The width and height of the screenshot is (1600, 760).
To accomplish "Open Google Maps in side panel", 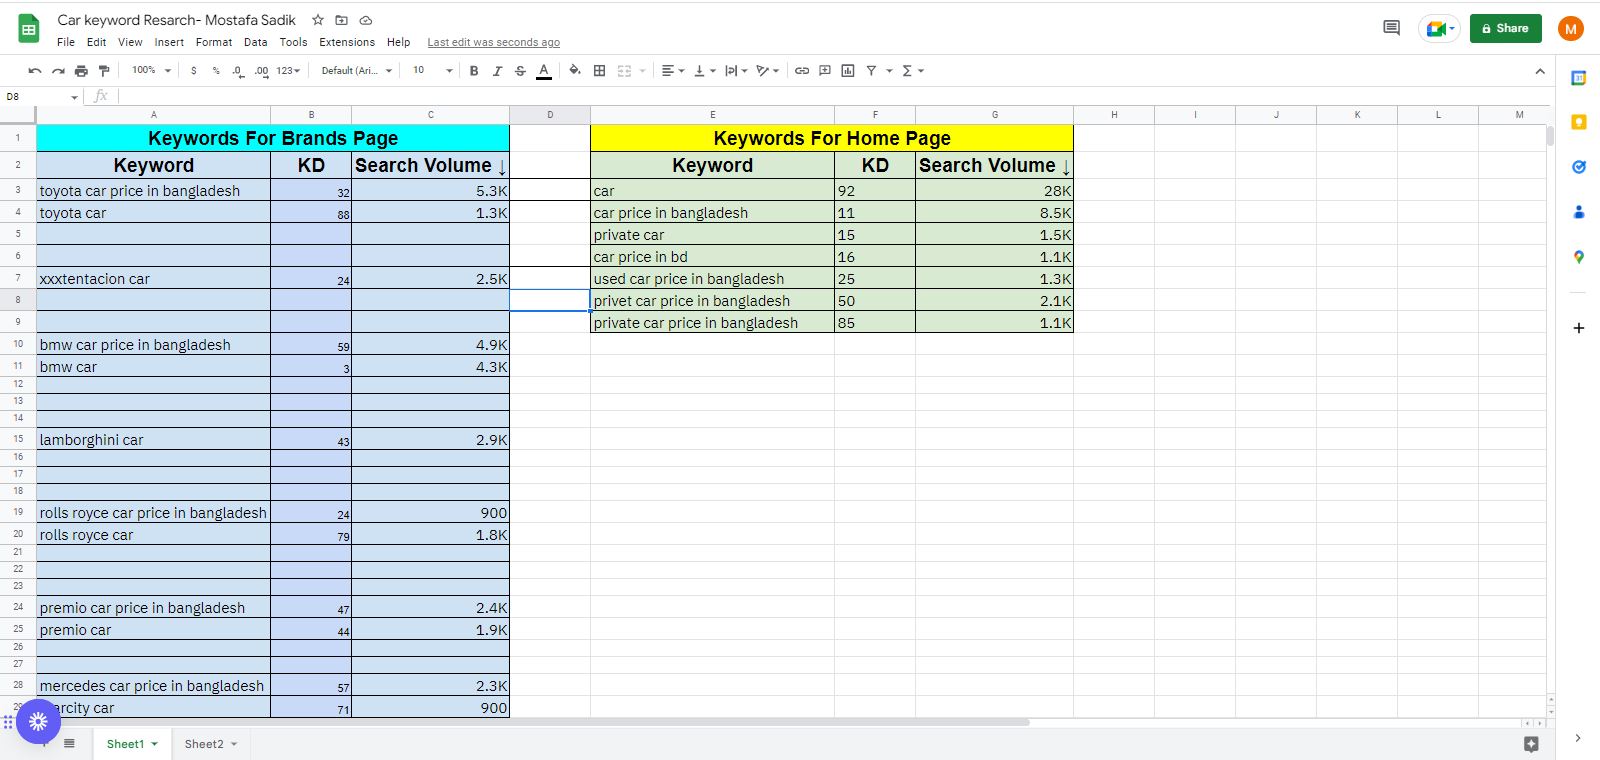I will coord(1578,257).
